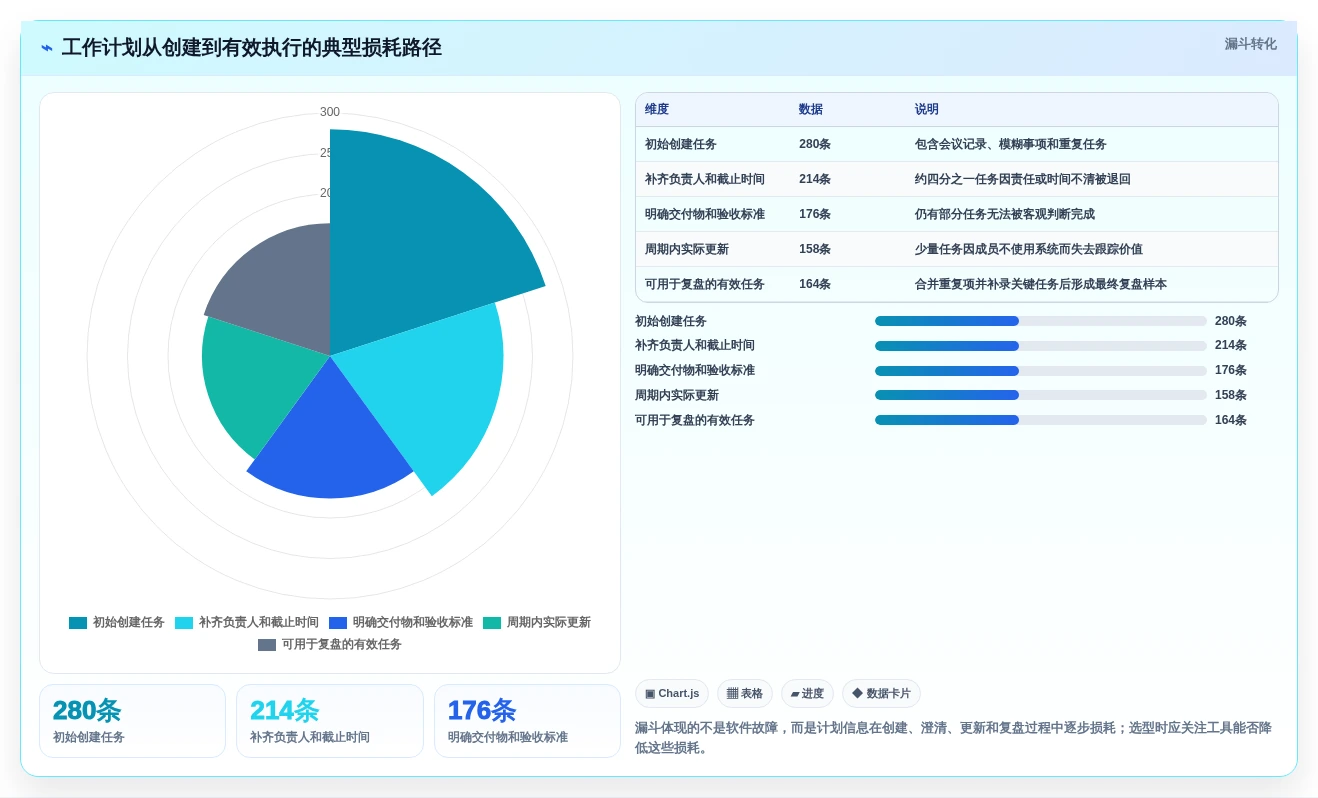Click the 周期内实际更新 progress bar
The width and height of the screenshot is (1318, 798).
(x=1041, y=395)
